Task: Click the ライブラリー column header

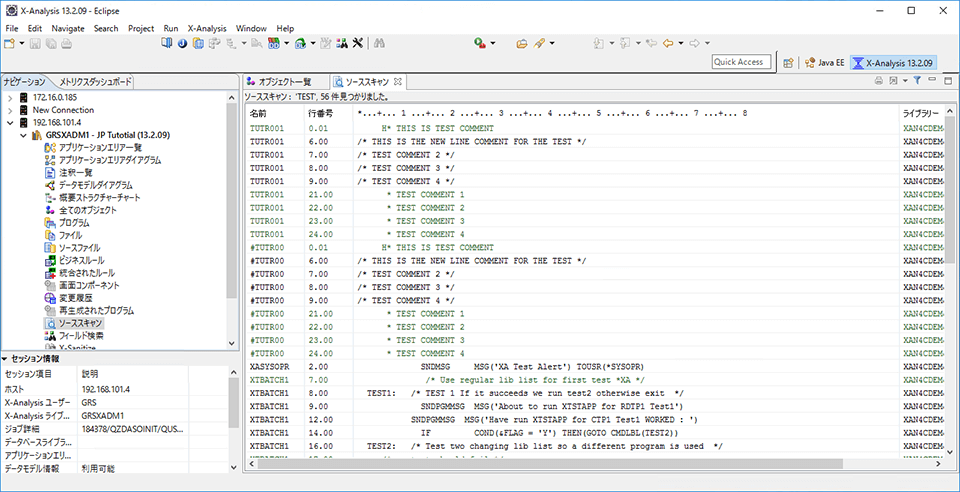Action: pos(921,114)
